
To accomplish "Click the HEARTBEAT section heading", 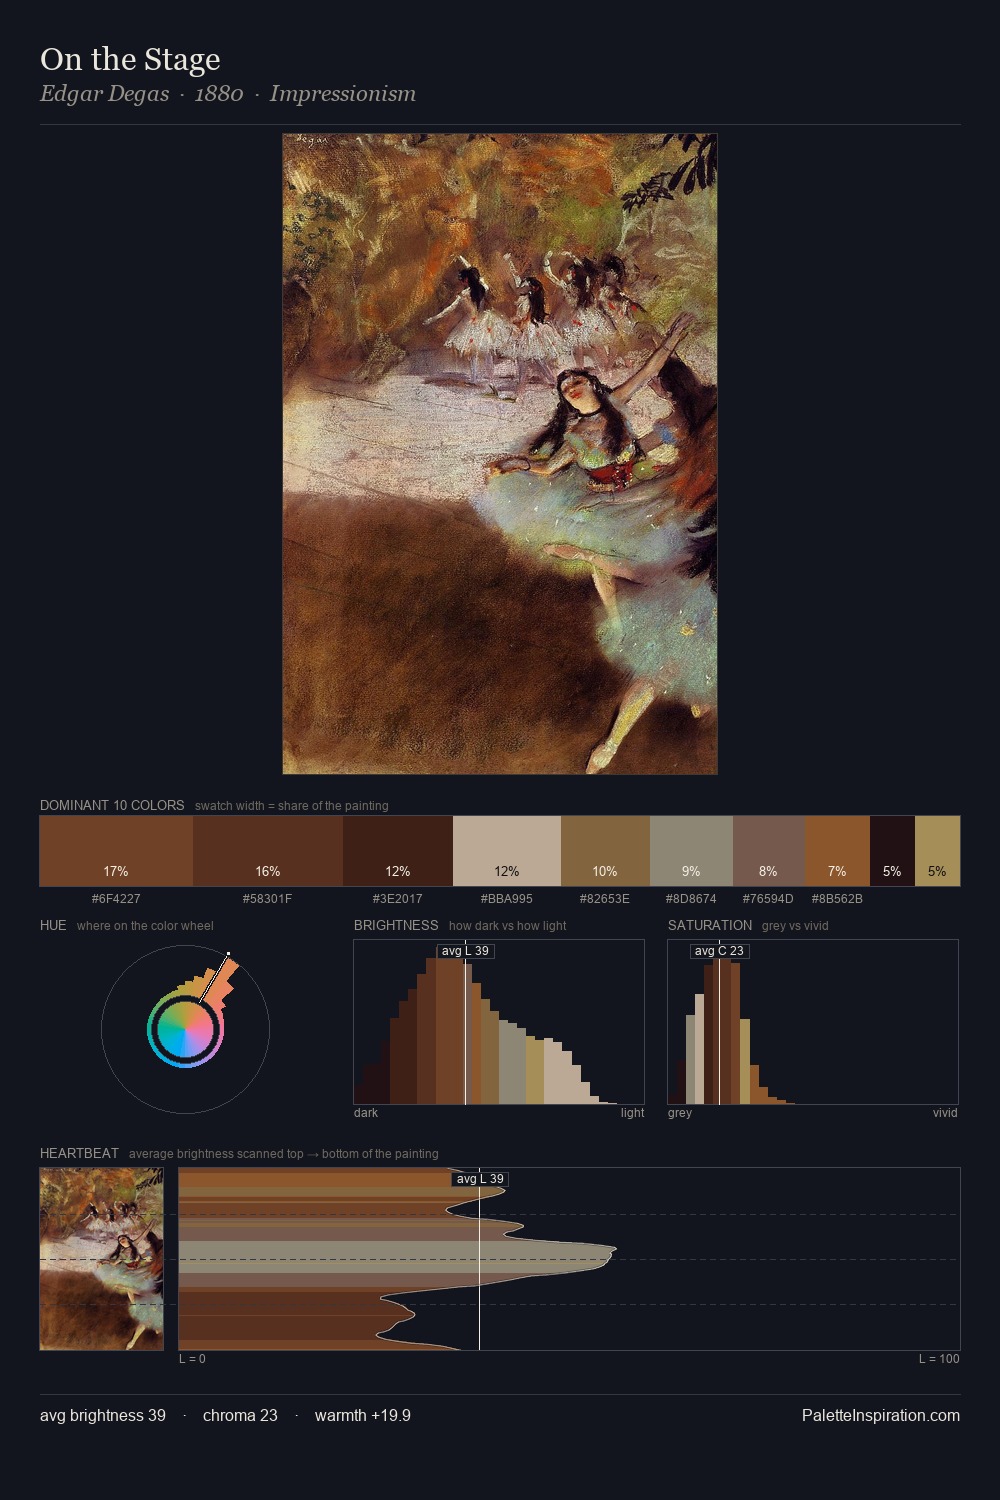I will point(79,1154).
